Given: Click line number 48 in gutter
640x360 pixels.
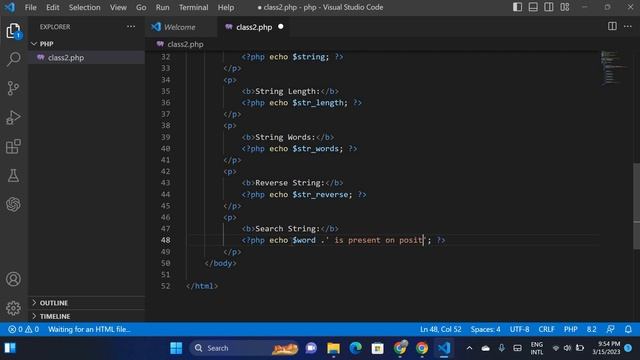Looking at the screenshot, I should [x=165, y=240].
